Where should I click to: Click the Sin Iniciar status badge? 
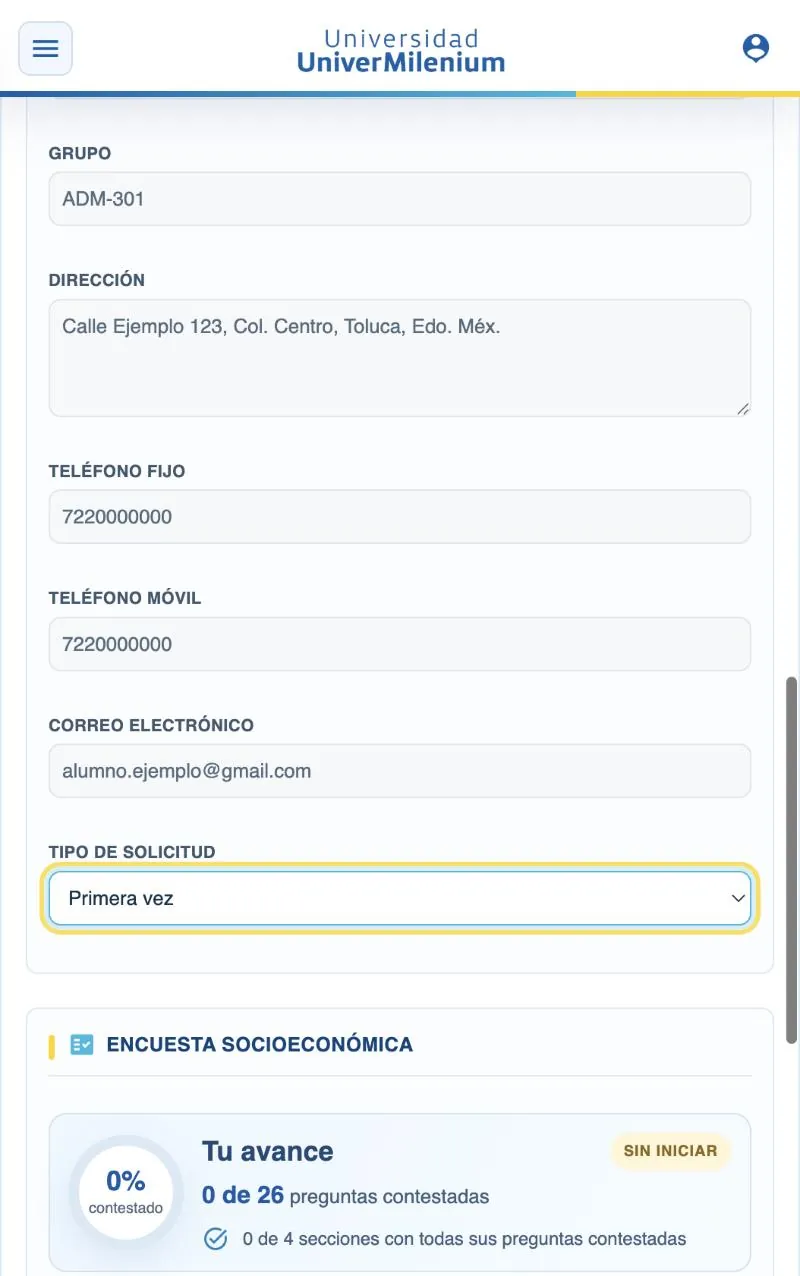pyautogui.click(x=670, y=1151)
